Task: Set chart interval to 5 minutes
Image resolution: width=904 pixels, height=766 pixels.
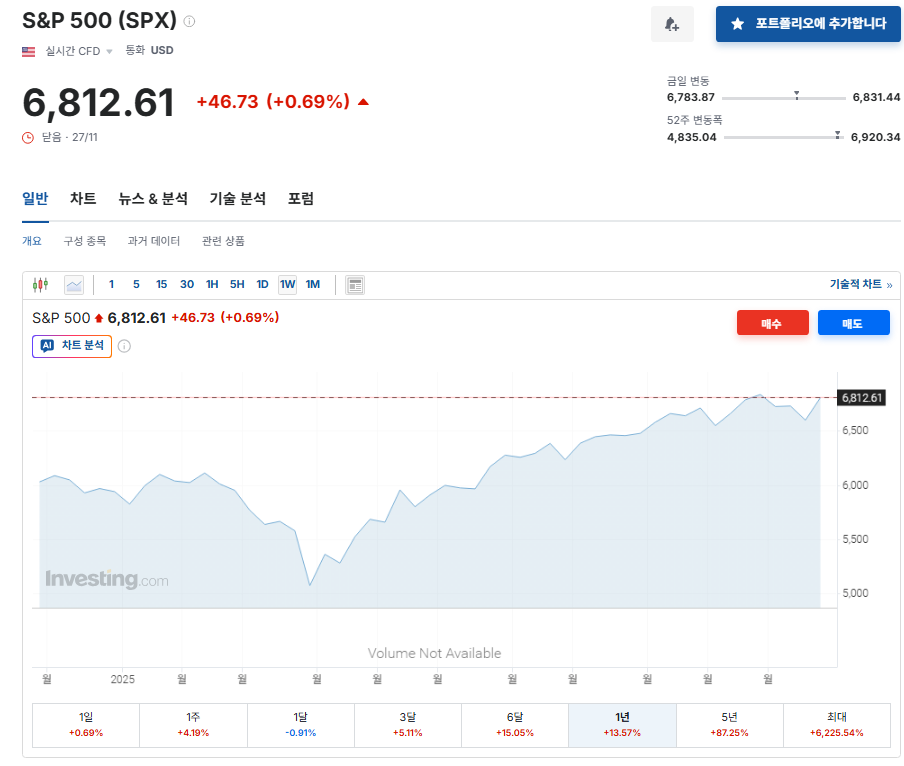Action: point(136,284)
